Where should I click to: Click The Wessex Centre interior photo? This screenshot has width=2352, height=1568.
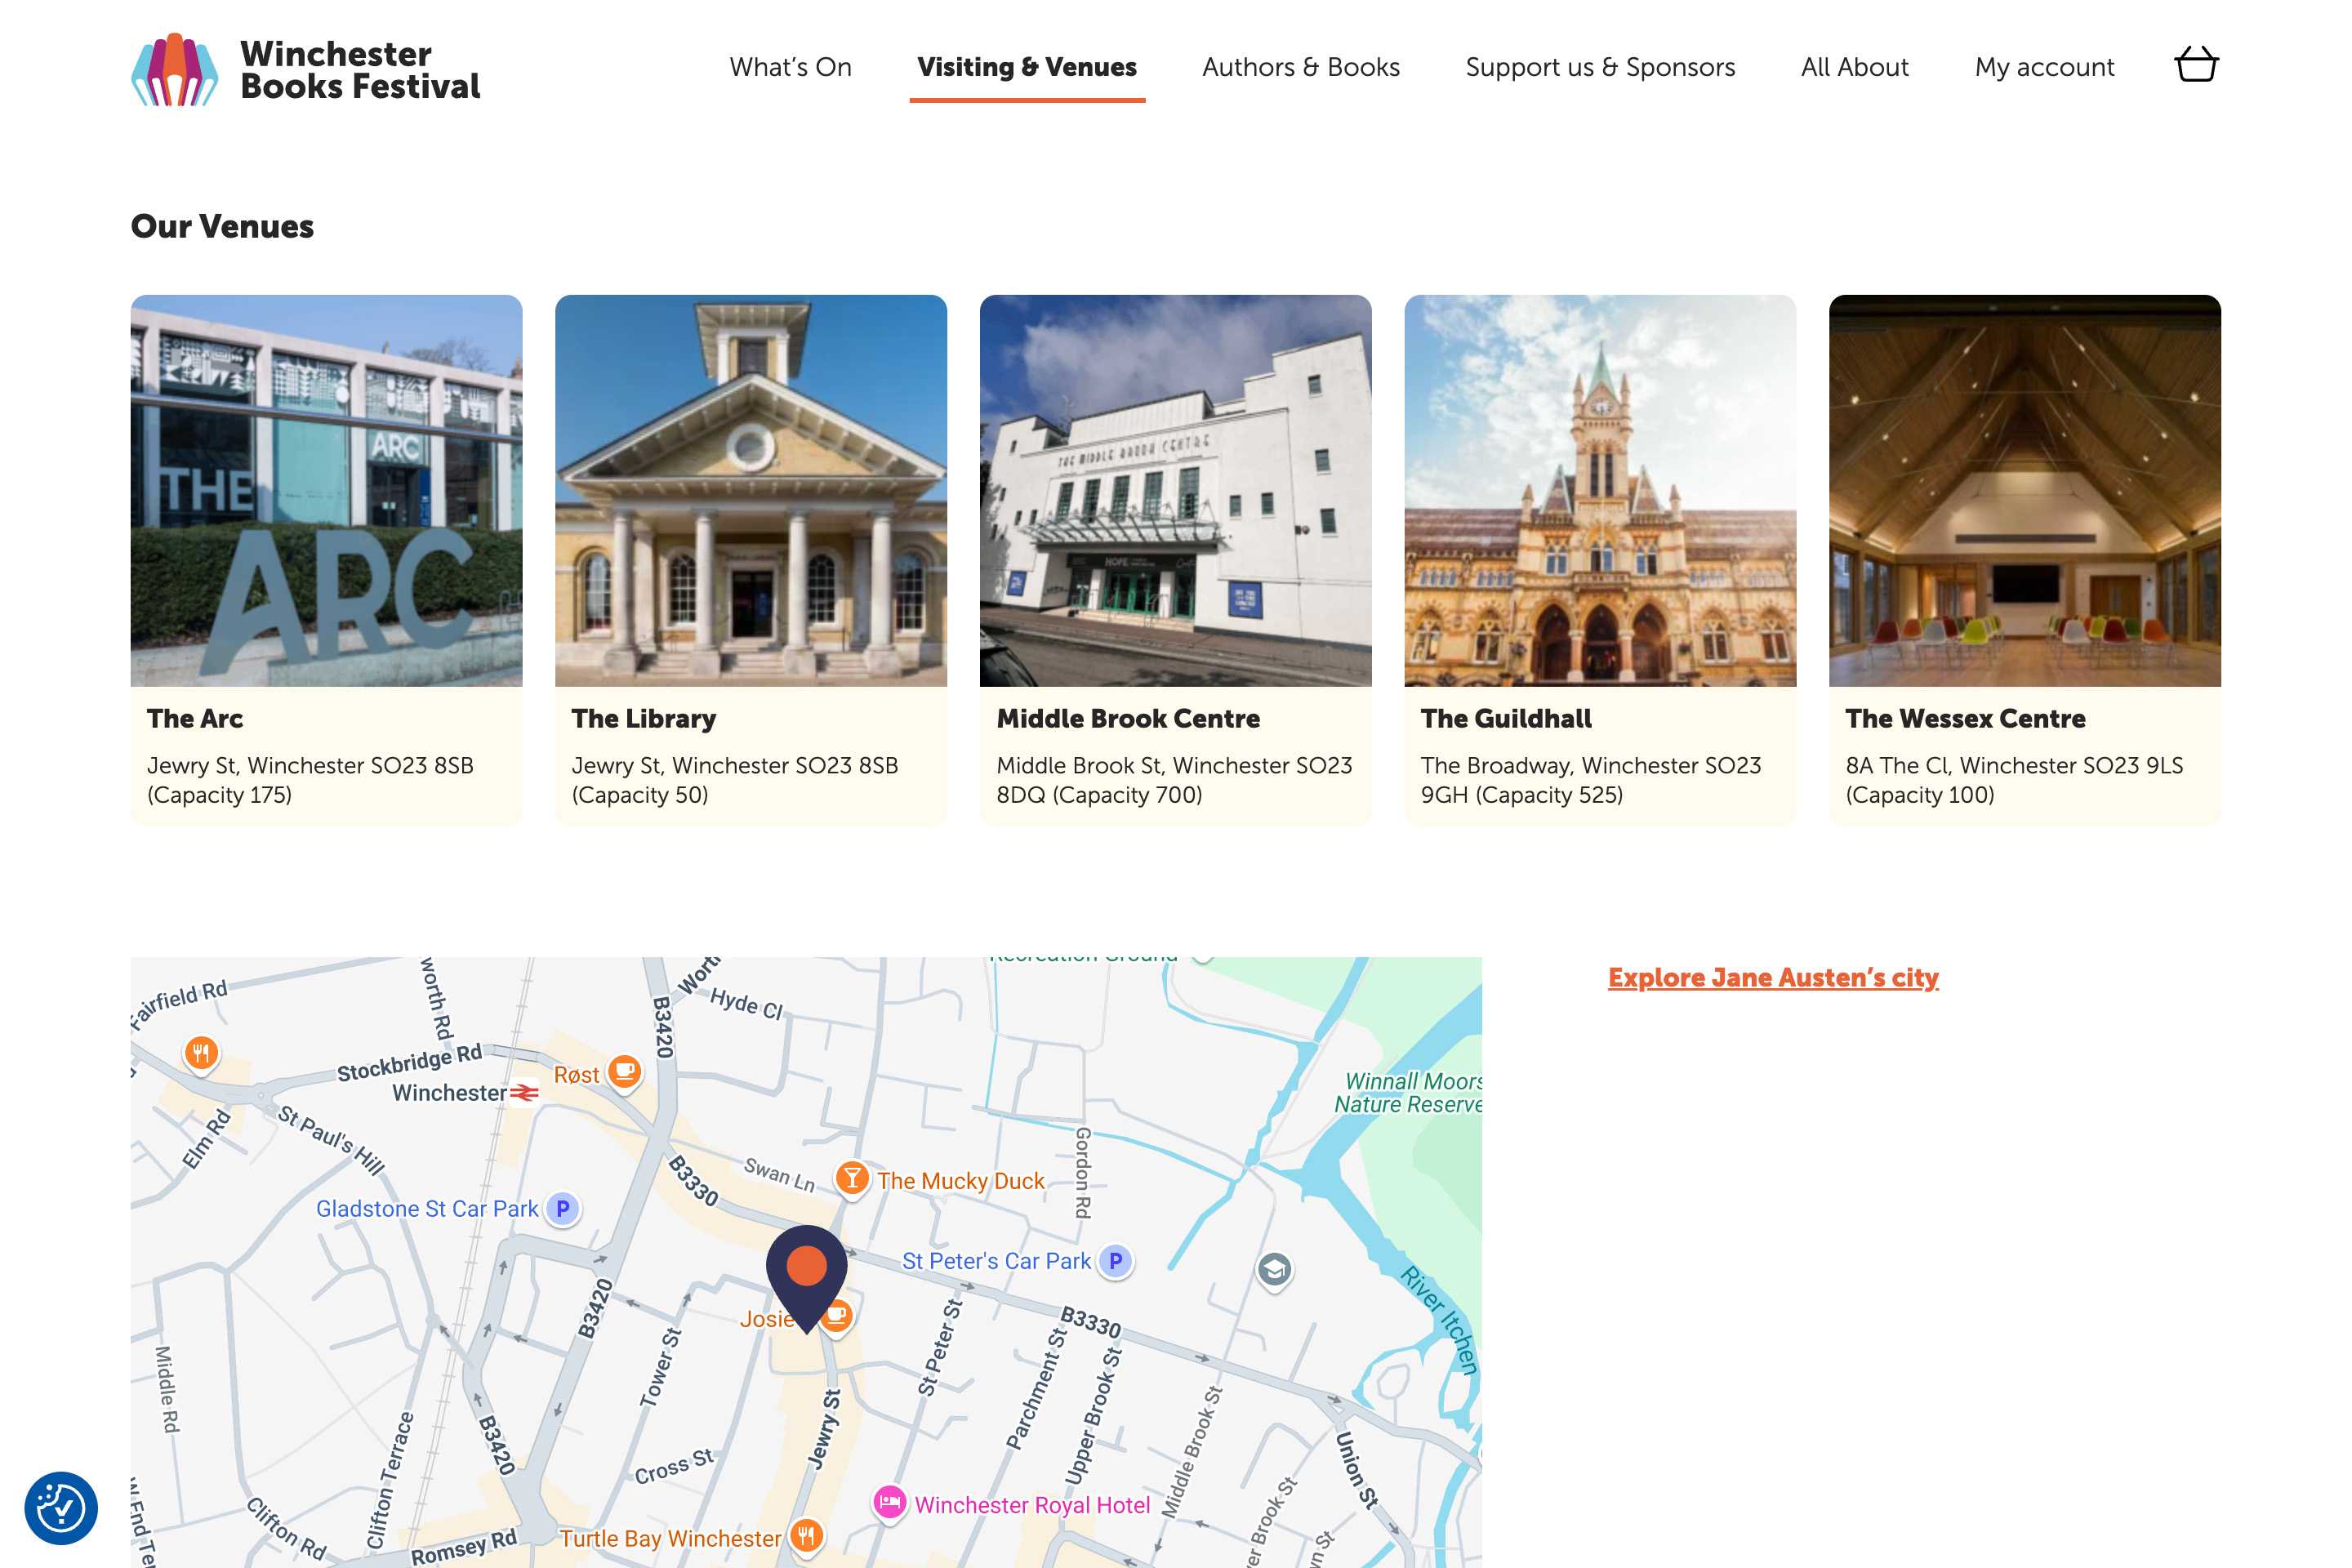tap(2024, 490)
